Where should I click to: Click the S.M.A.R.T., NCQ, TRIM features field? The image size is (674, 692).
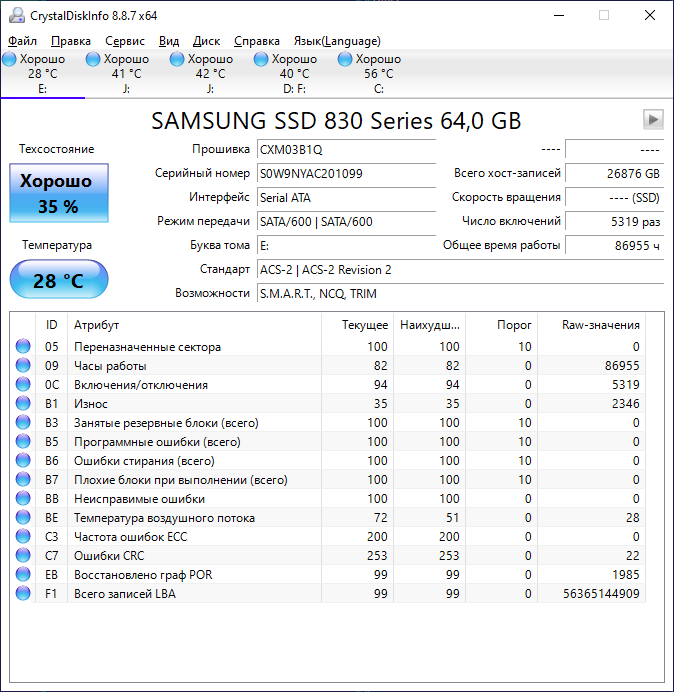click(x=460, y=293)
